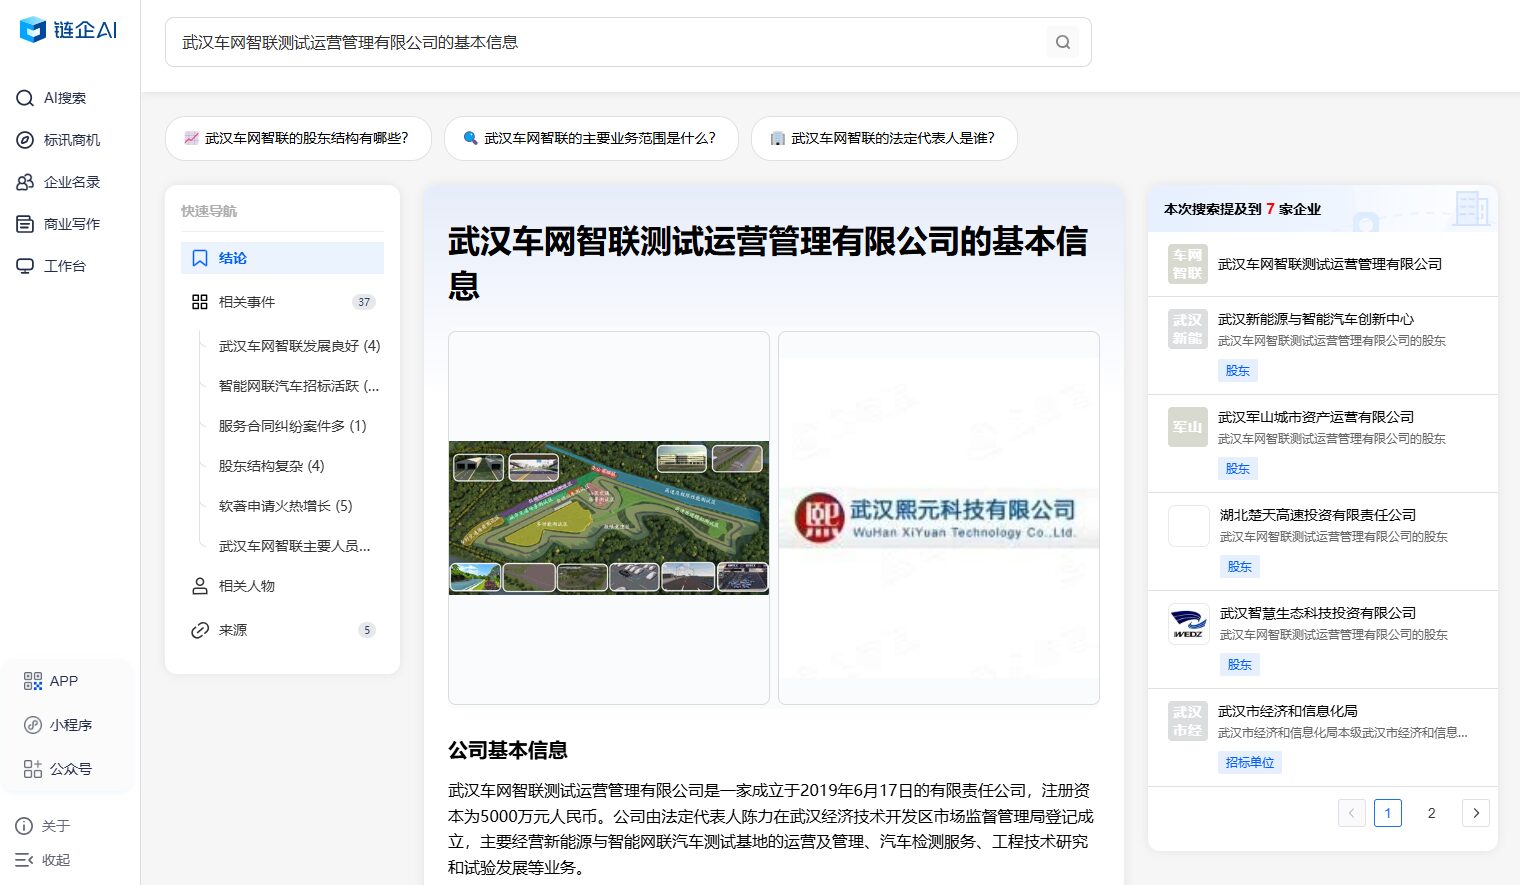Viewport: 1520px width, 885px height.
Task: Click the 军山 company avatar
Action: [1188, 427]
